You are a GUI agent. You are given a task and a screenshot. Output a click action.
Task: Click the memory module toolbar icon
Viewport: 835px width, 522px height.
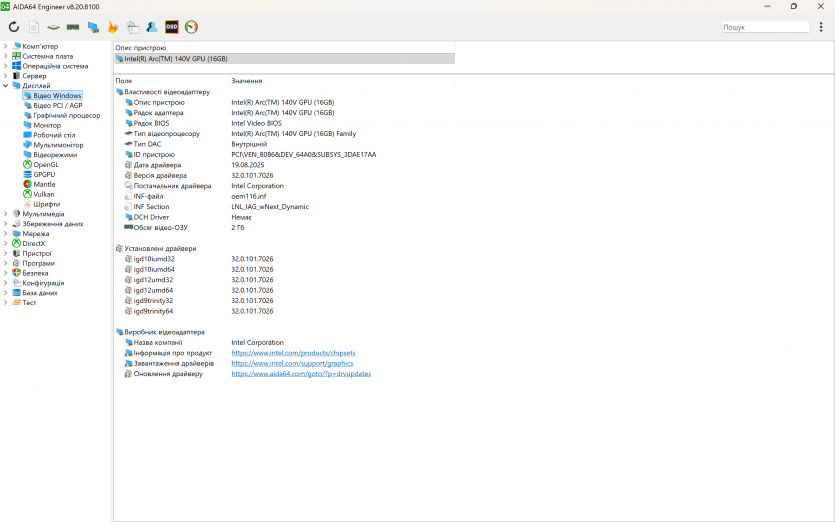(73, 27)
